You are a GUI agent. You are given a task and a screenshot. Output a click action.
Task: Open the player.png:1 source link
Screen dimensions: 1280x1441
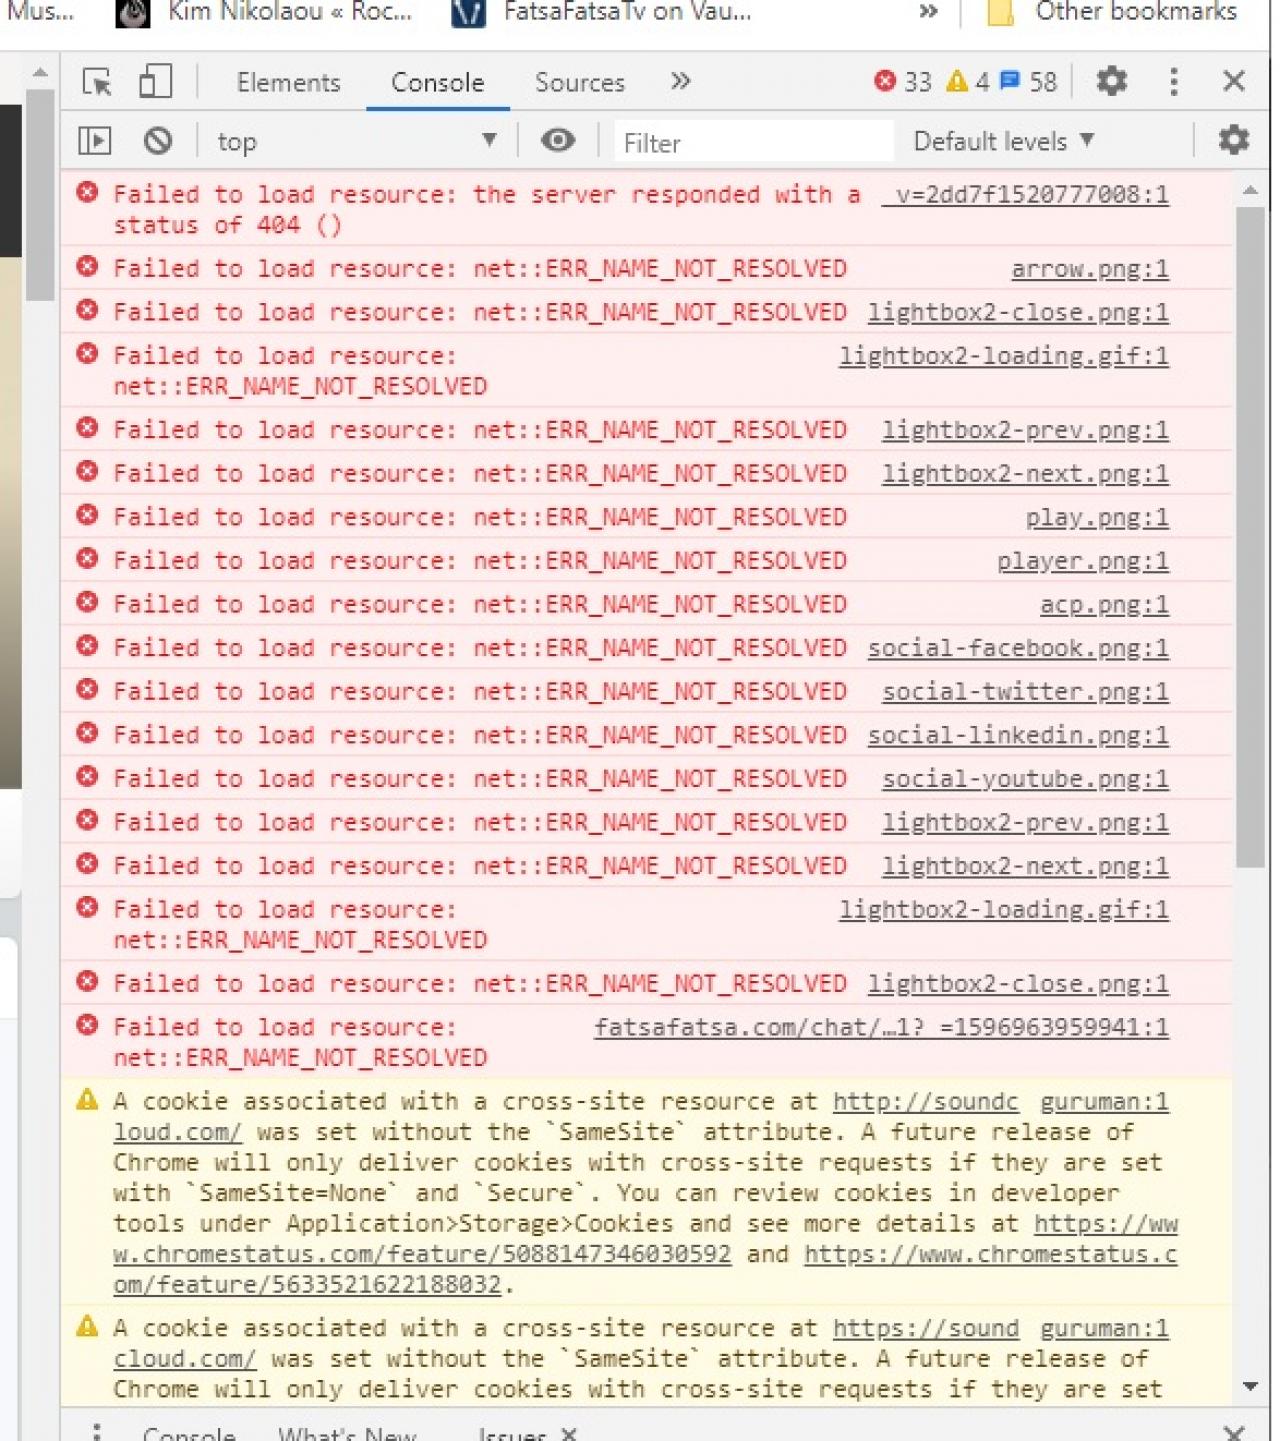pyautogui.click(x=1083, y=561)
